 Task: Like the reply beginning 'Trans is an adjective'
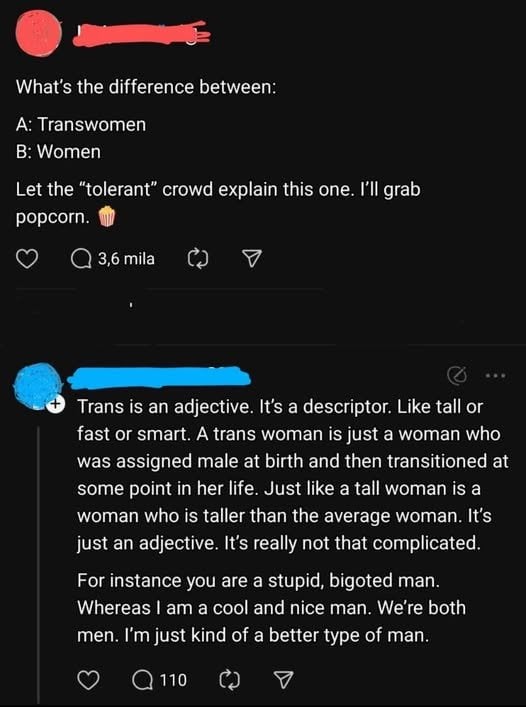coord(88,680)
